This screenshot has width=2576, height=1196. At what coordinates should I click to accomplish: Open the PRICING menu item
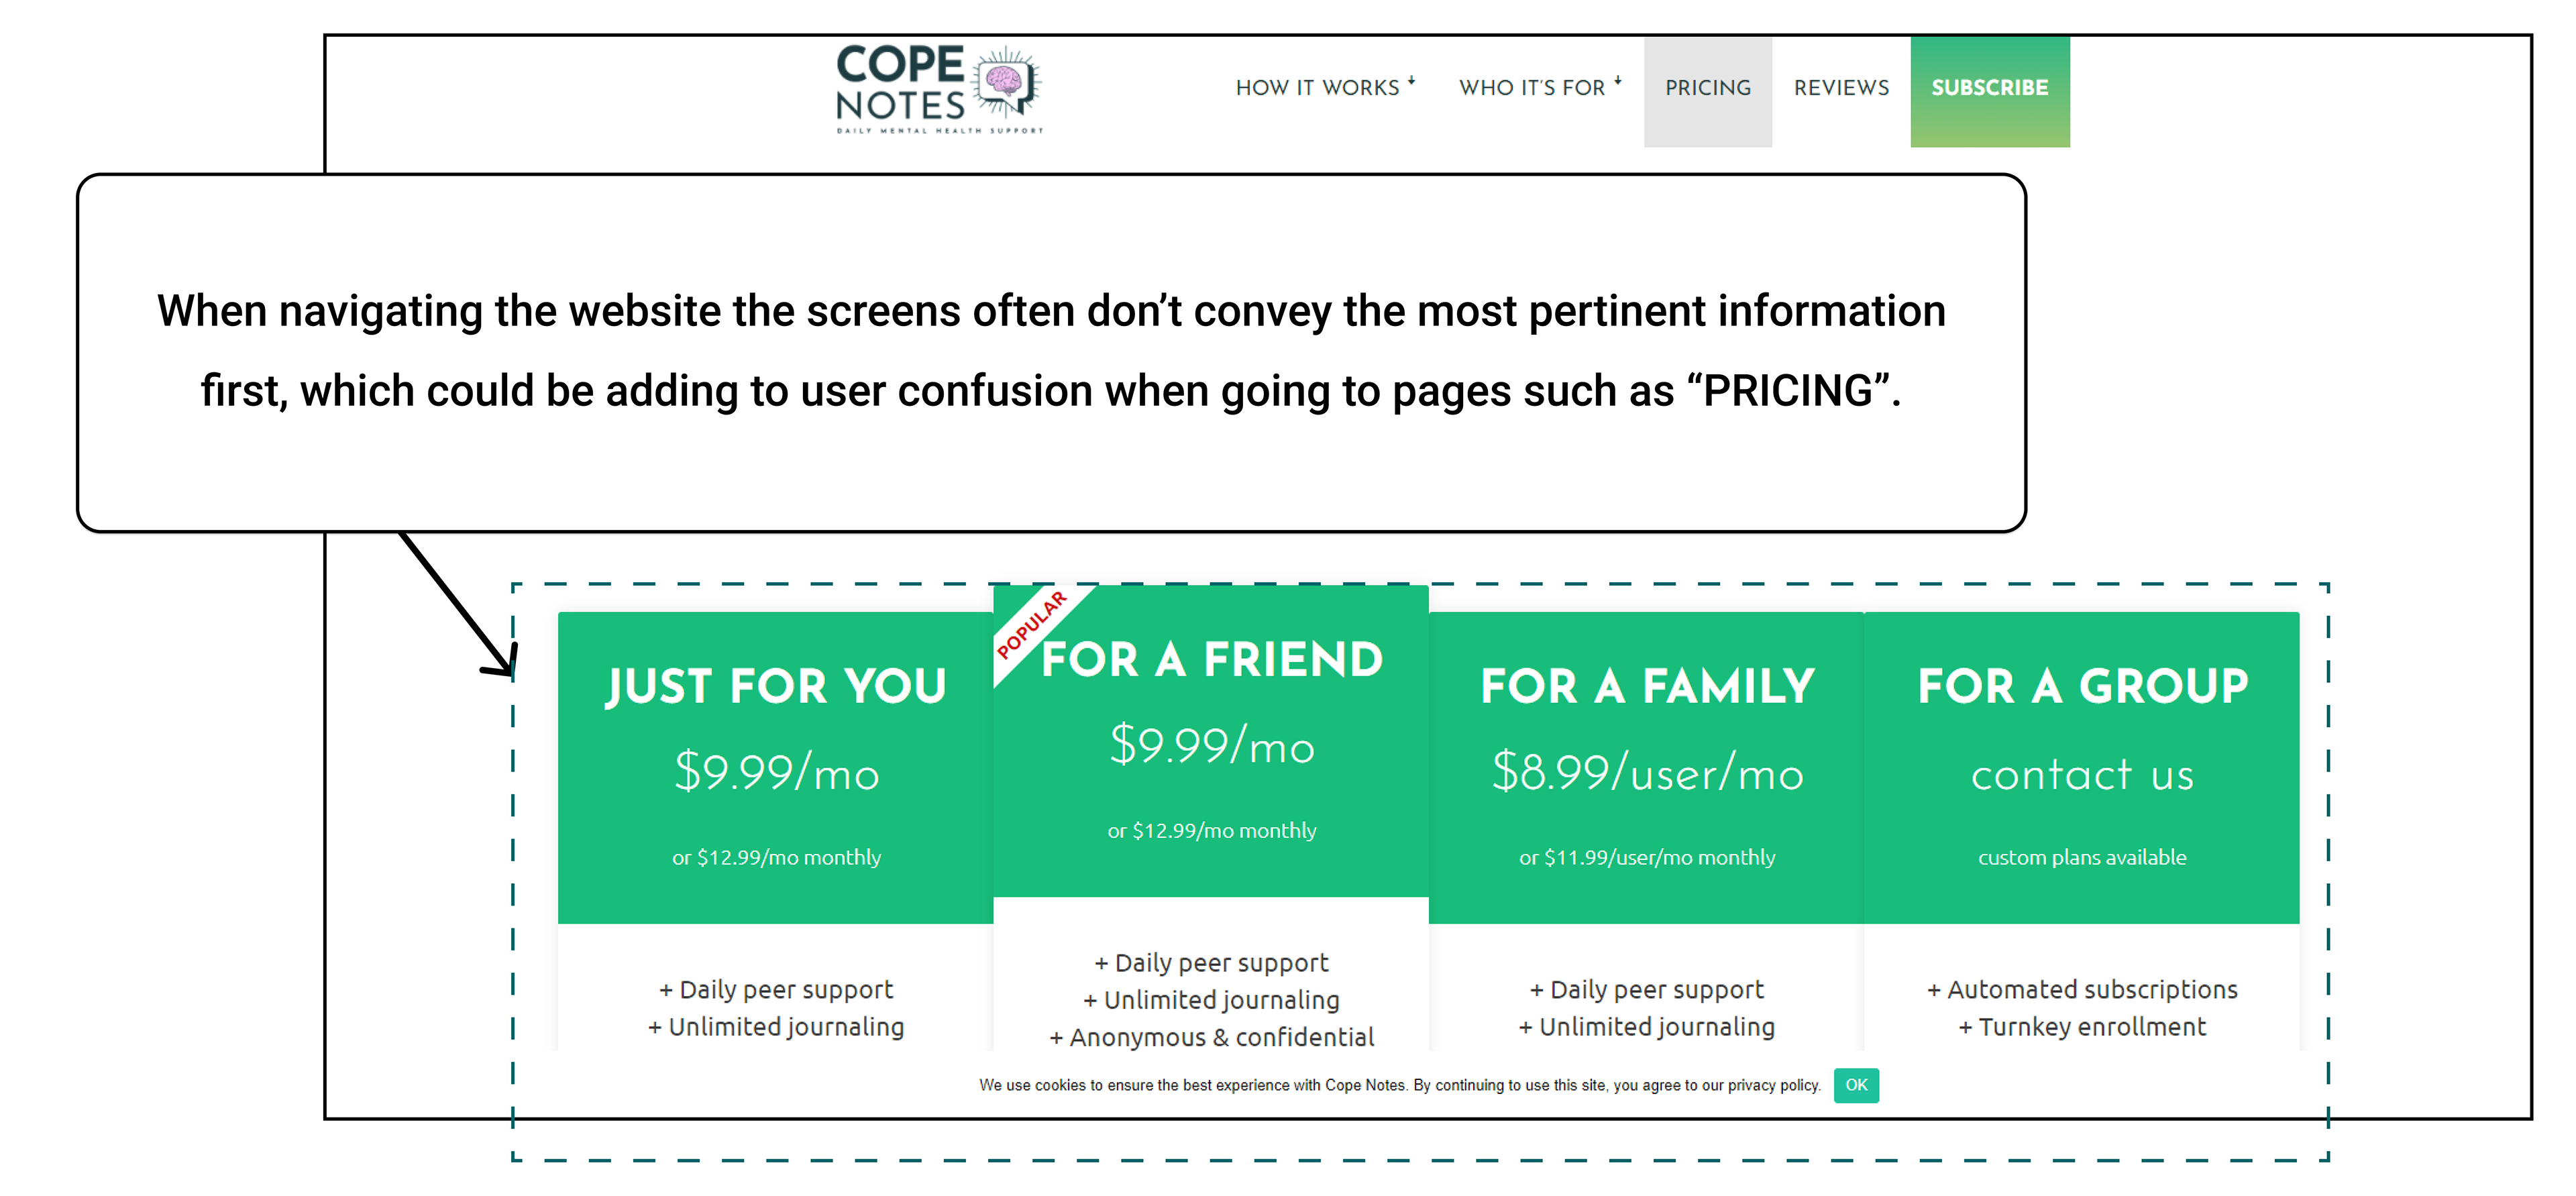(1707, 88)
